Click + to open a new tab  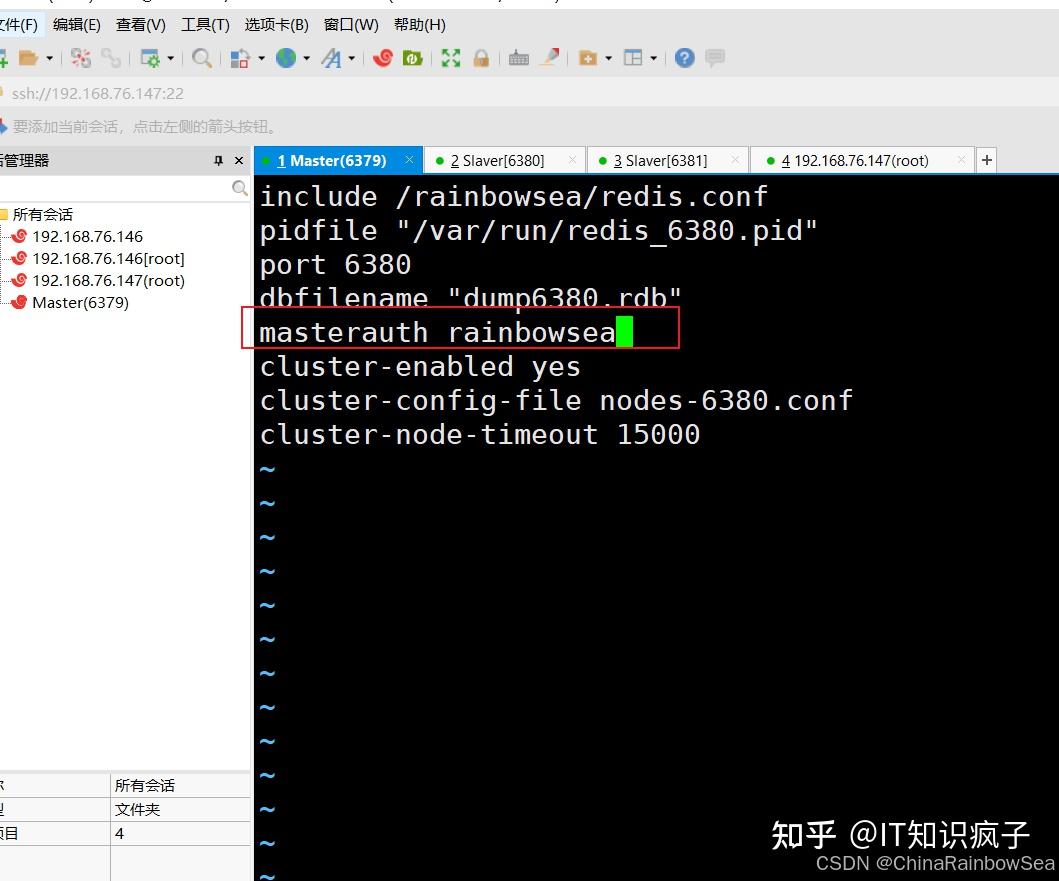[x=986, y=159]
